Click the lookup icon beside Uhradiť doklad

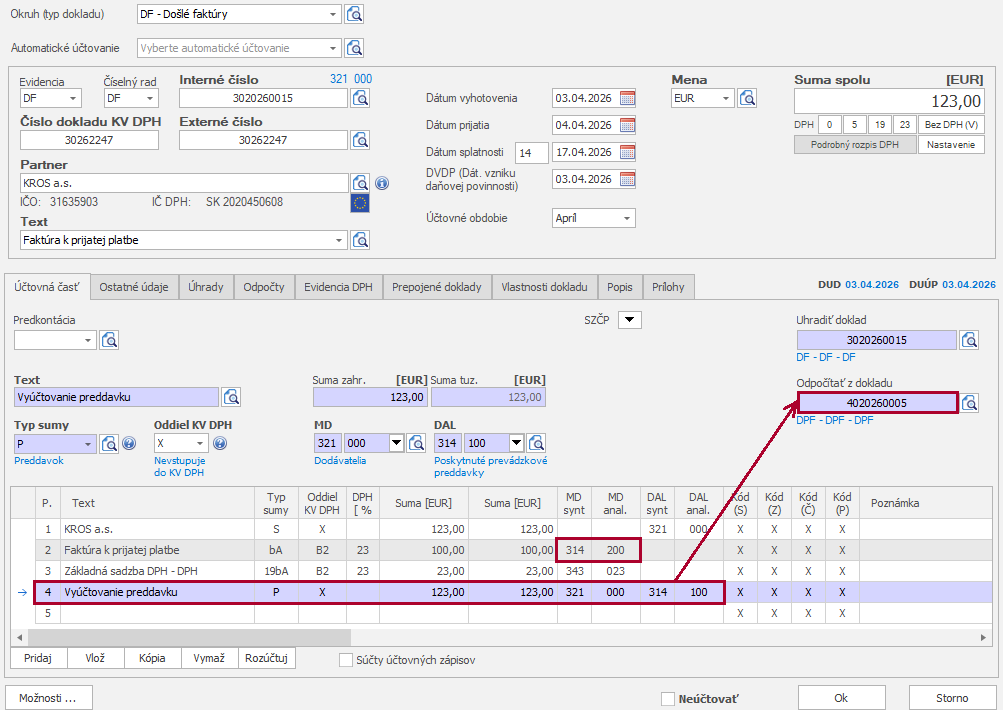pos(969,340)
